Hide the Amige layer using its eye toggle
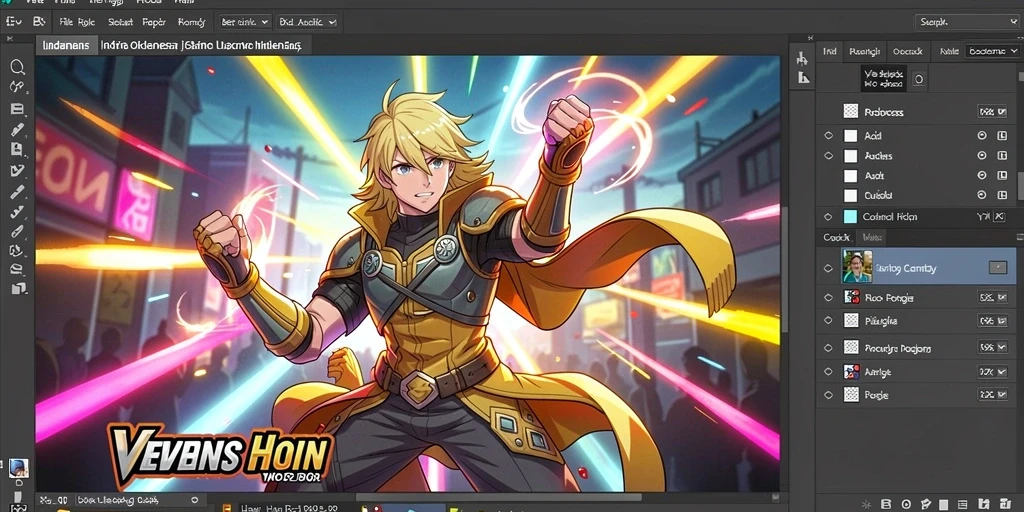 tap(829, 372)
